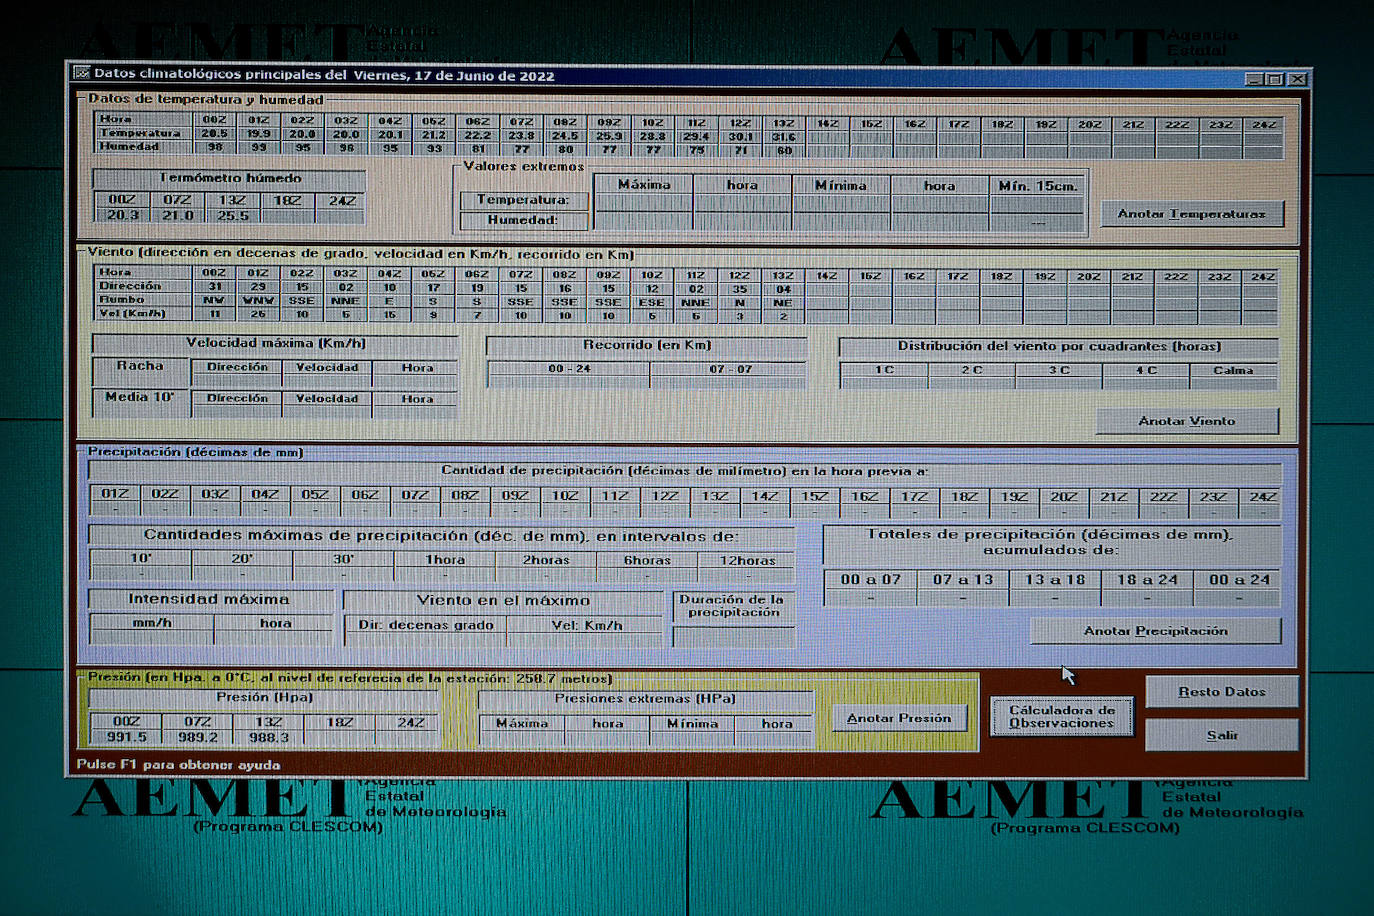The image size is (1374, 916).
Task: Click the empty 18Z pressure field
Action: click(340, 737)
